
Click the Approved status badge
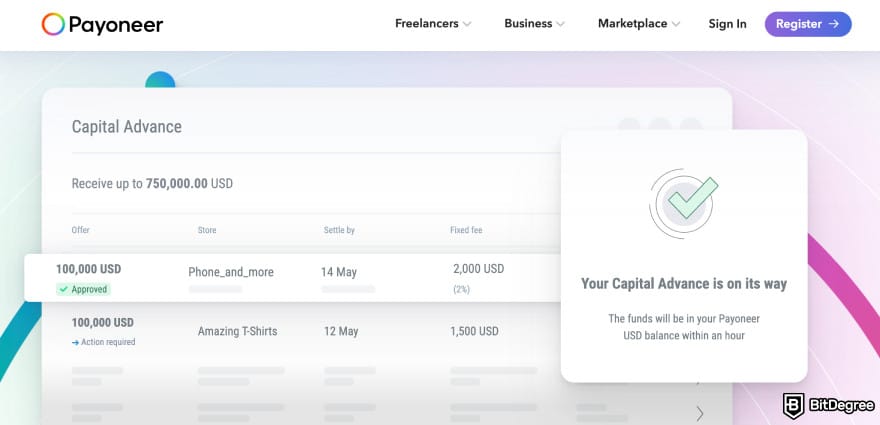click(84, 290)
